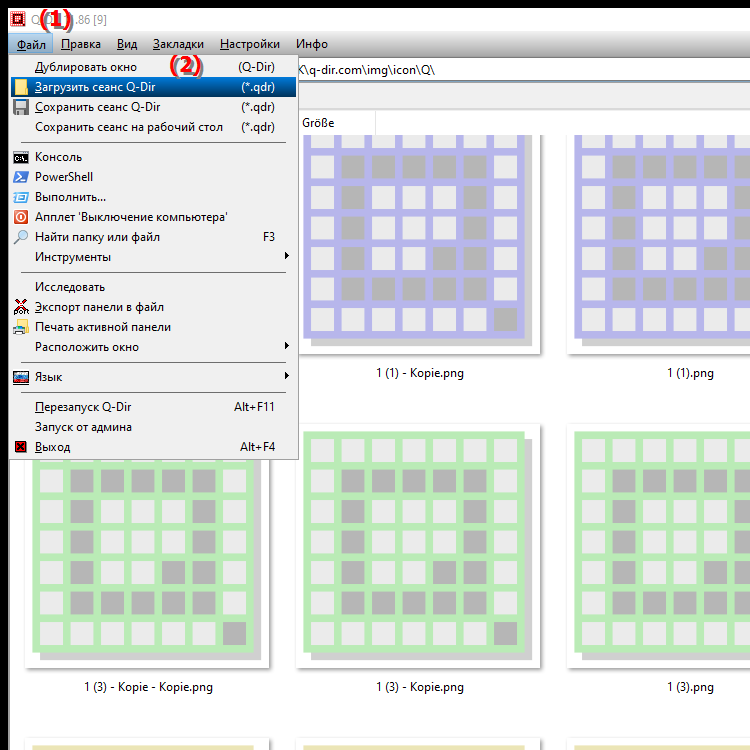Viewport: 750px width, 750px height.
Task: Expand the Инструменты submenu arrow
Action: (287, 256)
